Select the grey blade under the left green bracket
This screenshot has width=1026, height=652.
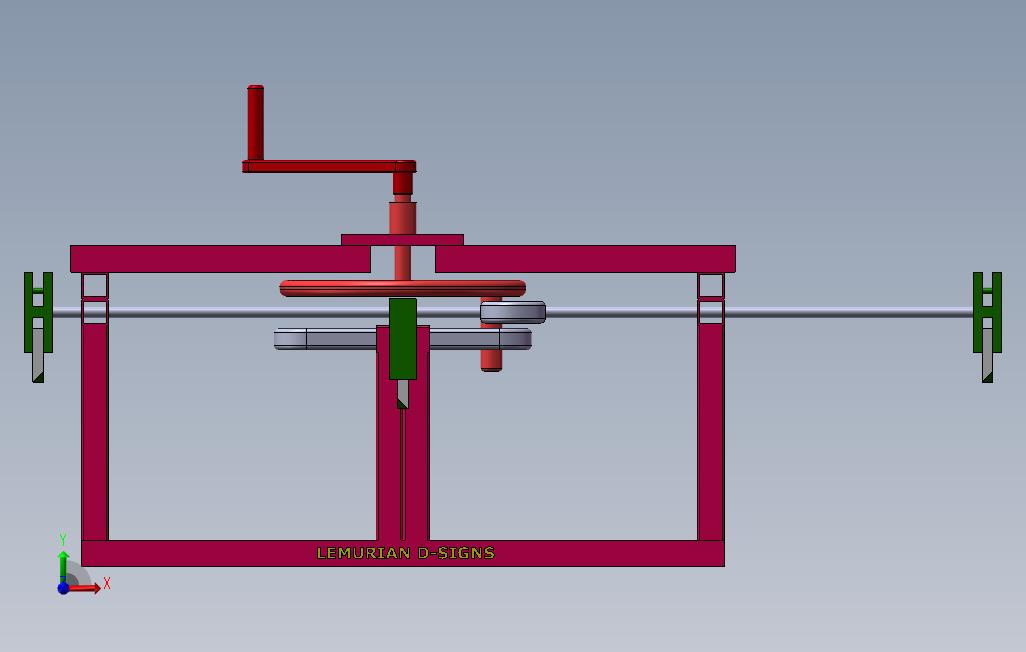[x=38, y=355]
